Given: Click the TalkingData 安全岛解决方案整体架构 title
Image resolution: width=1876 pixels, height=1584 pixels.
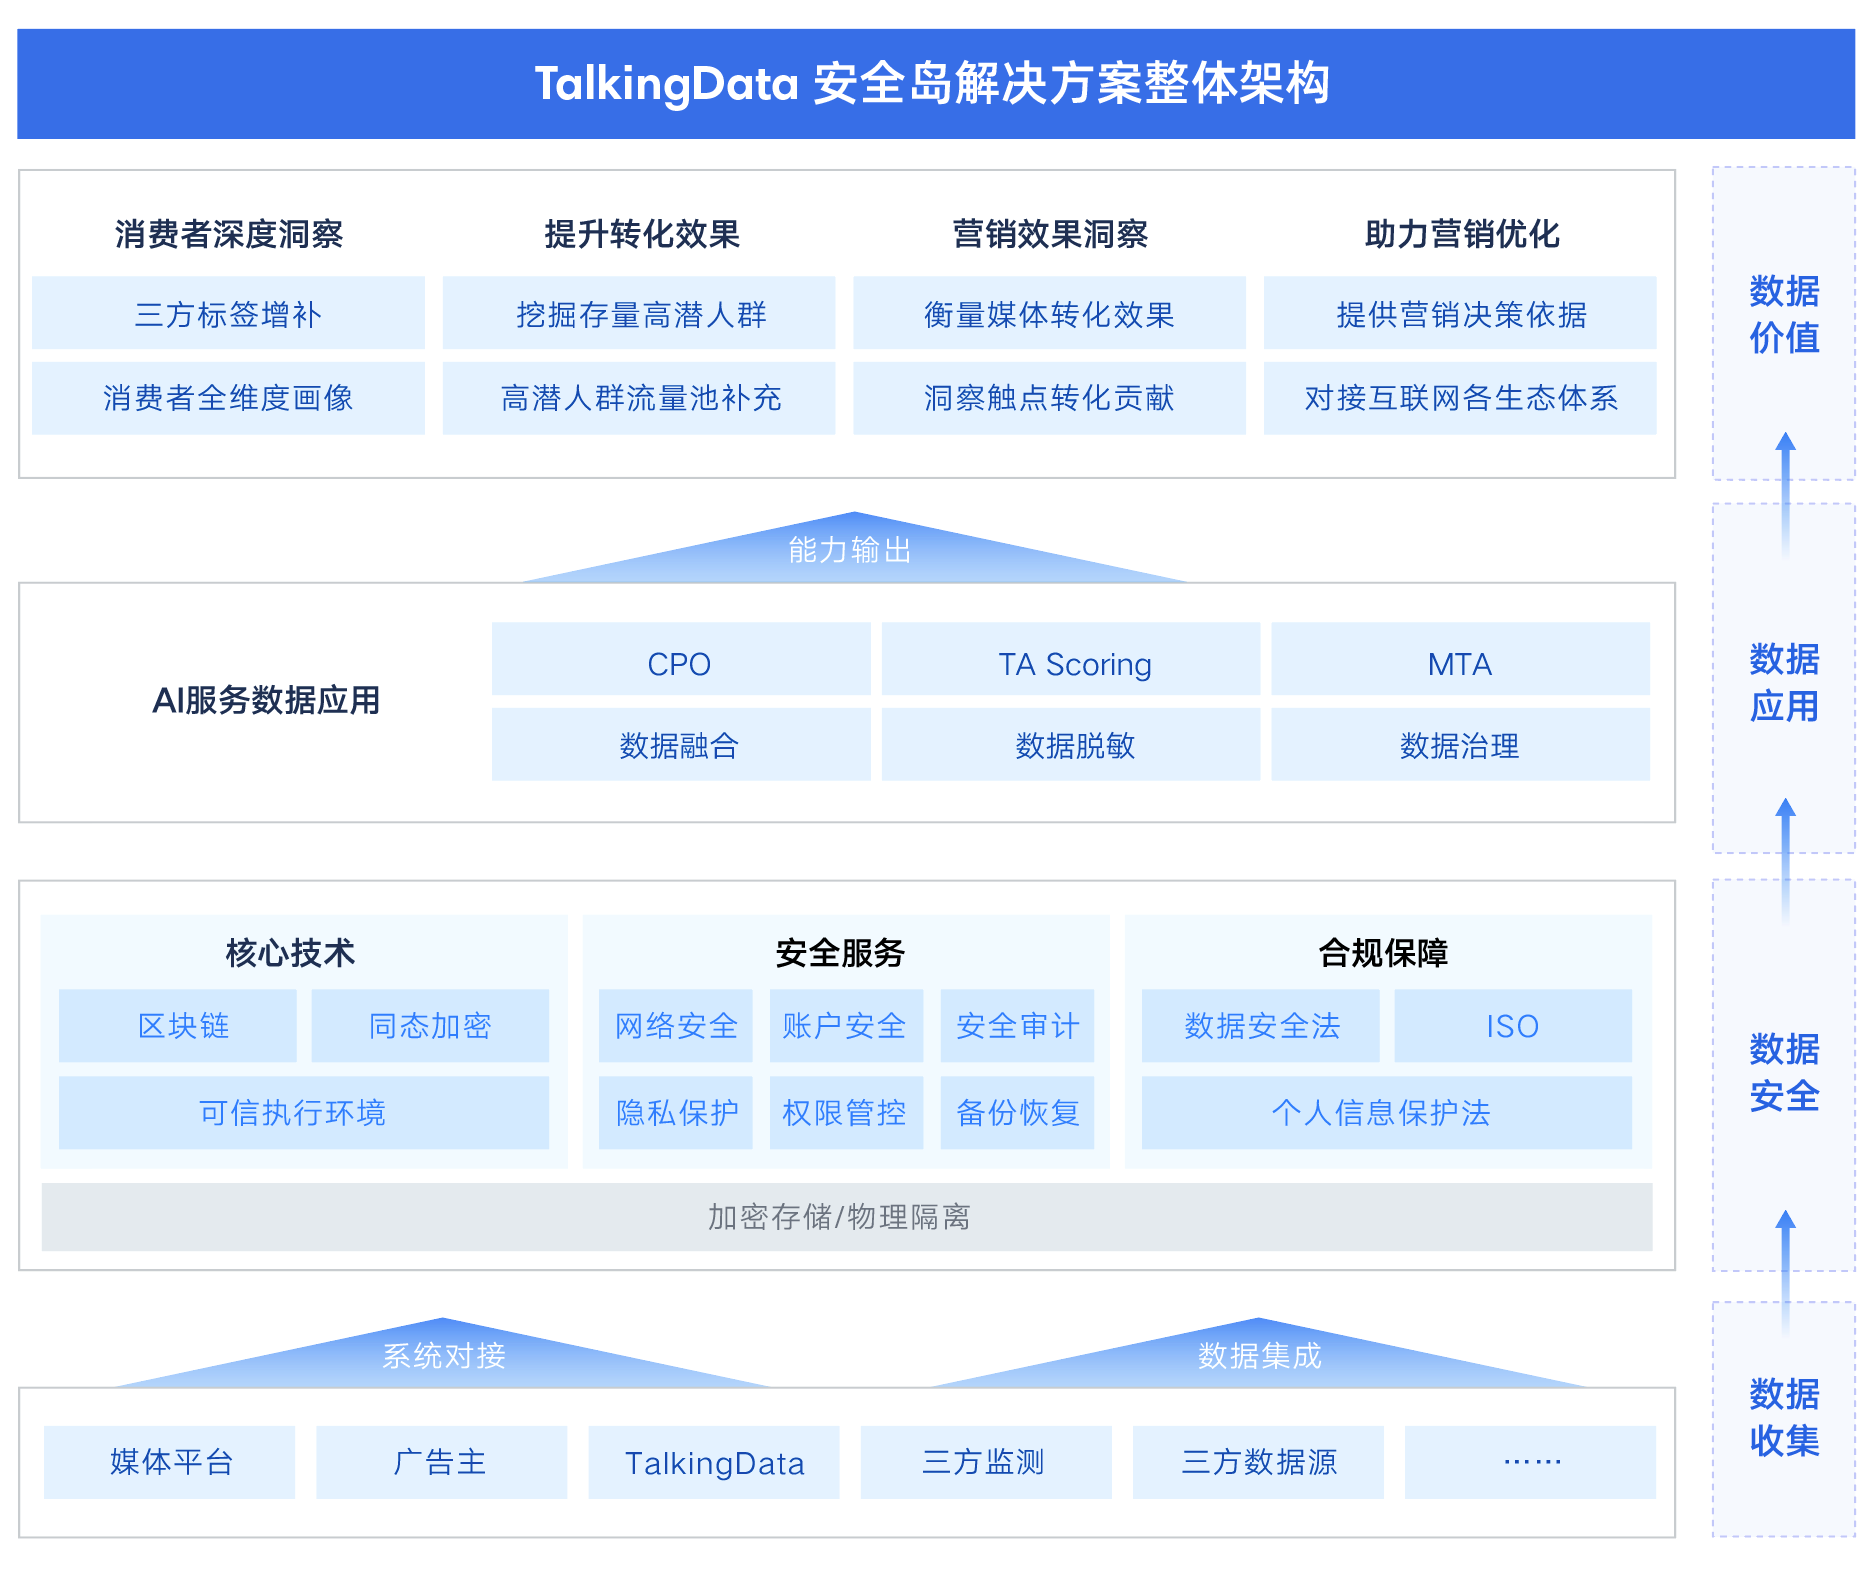Looking at the screenshot, I should click(x=932, y=84).
